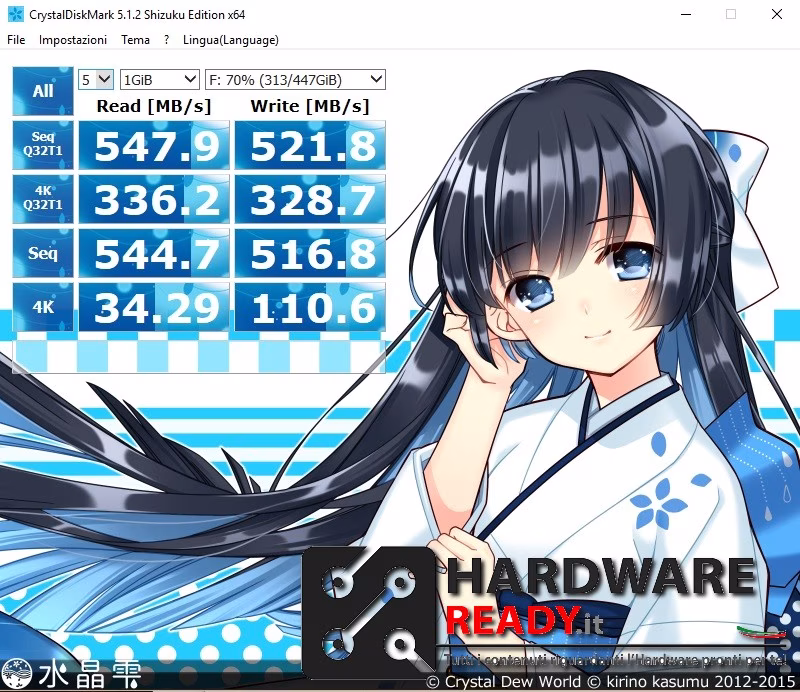Viewport: 800px width, 692px height.
Task: Click the Seq Q32T1 write value 521.8
Action: tap(310, 145)
